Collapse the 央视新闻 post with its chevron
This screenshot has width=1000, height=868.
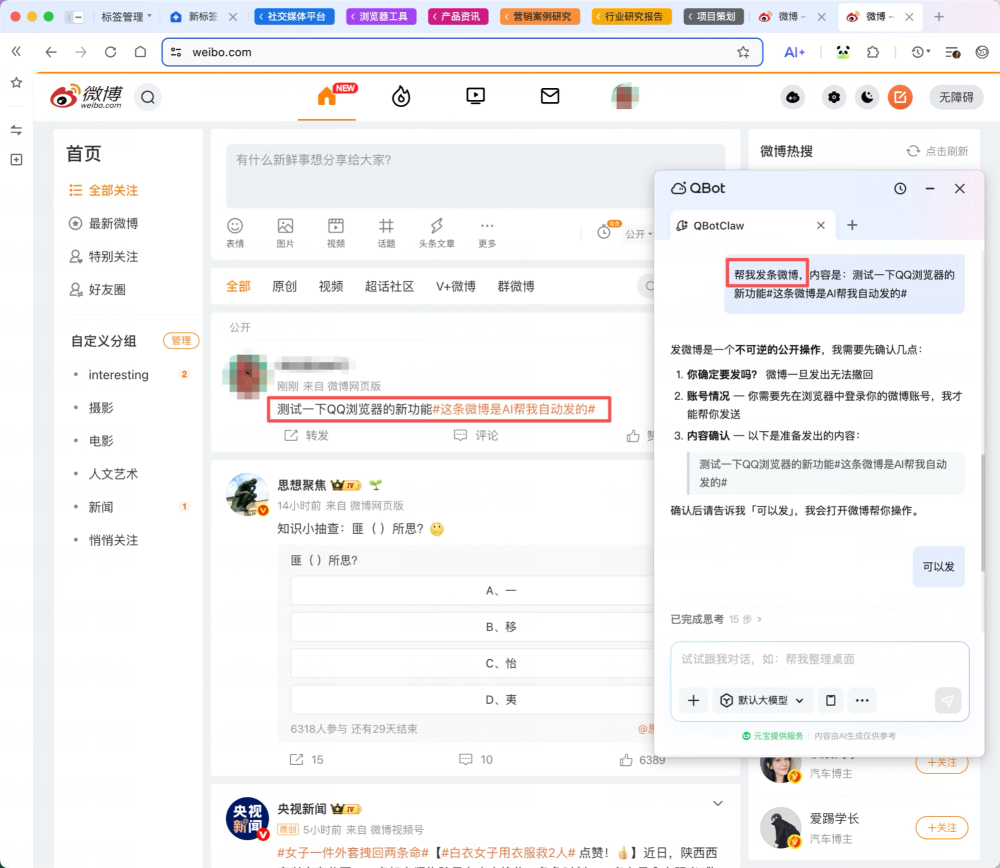point(717,803)
